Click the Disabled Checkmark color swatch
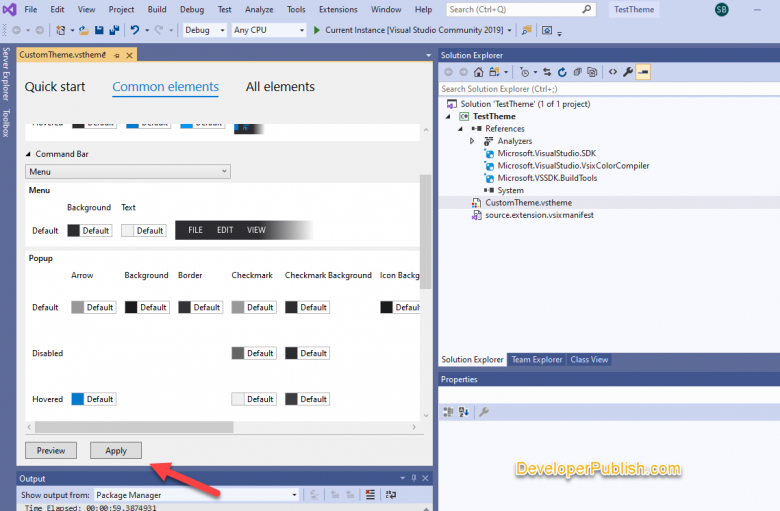780x511 pixels. click(238, 353)
